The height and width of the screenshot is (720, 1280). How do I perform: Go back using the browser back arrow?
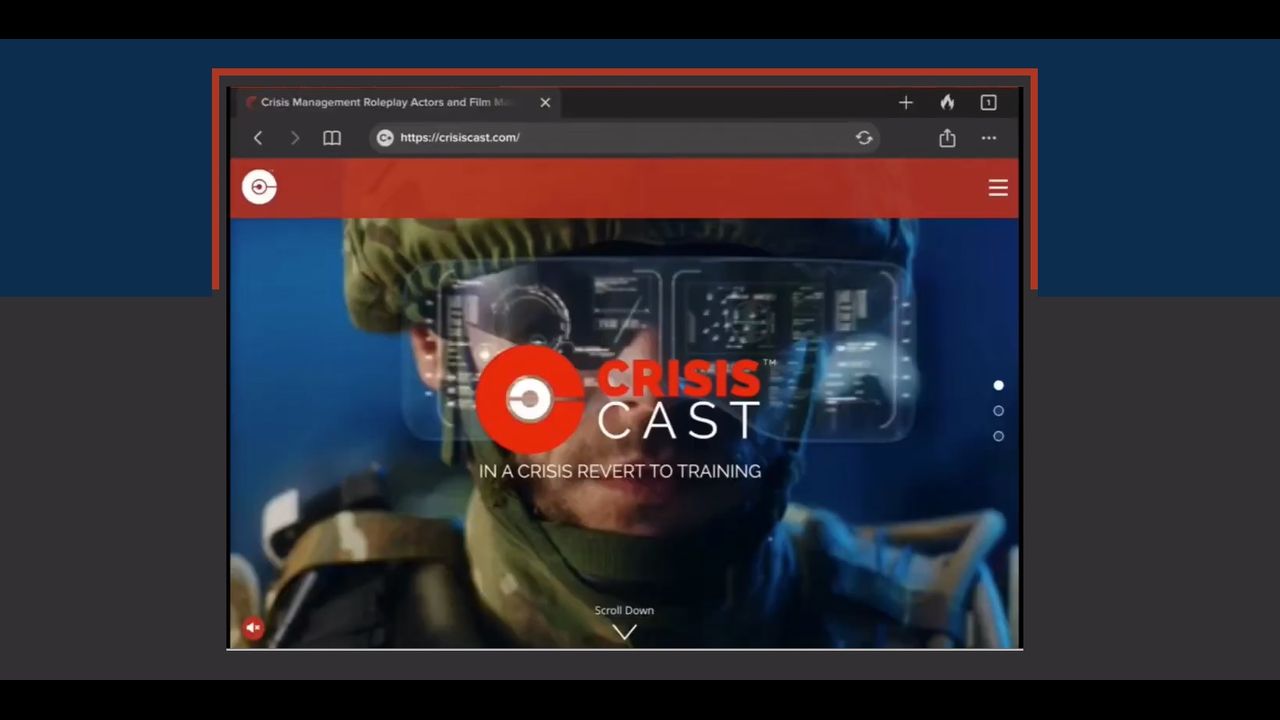click(x=258, y=138)
